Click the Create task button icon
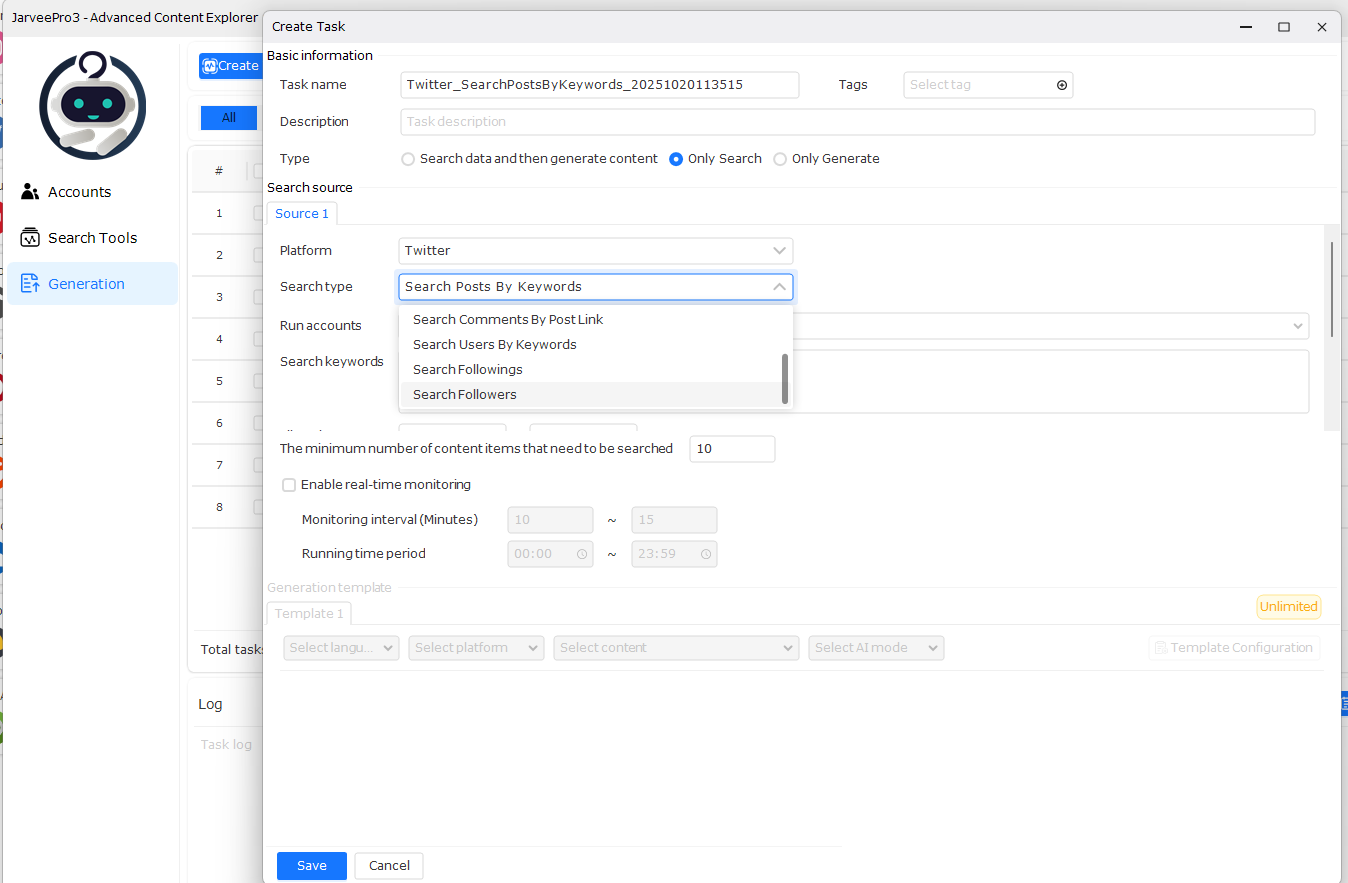 [x=210, y=66]
